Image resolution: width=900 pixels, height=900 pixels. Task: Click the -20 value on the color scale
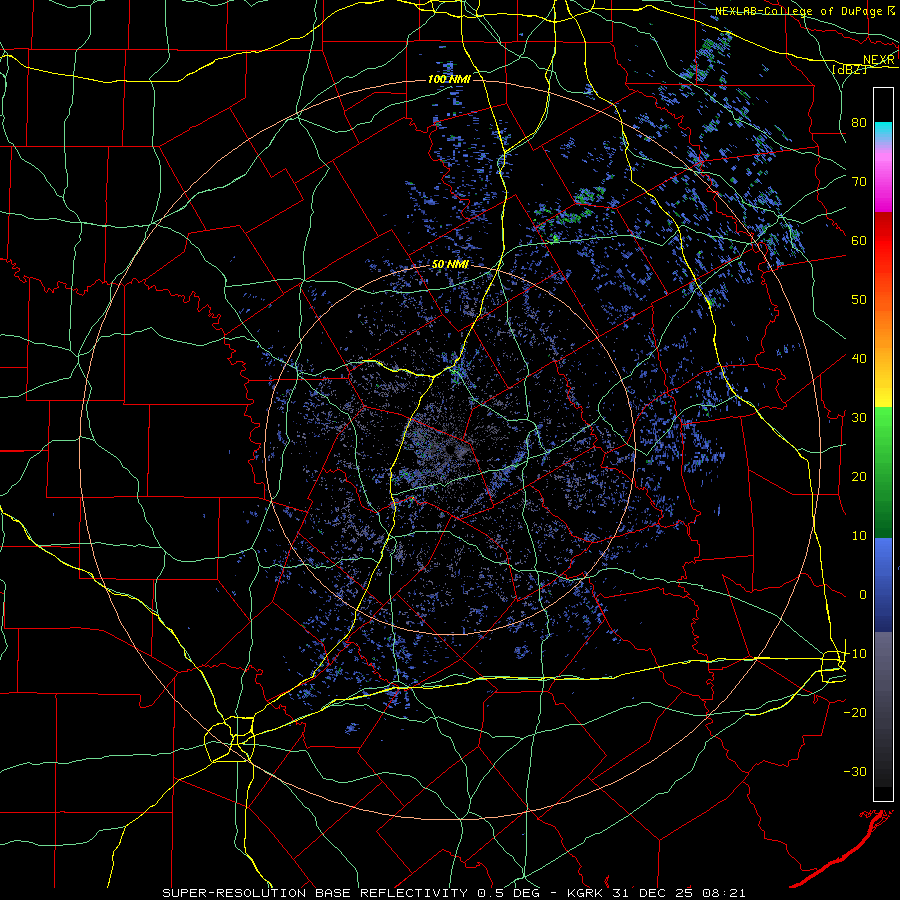click(x=855, y=712)
